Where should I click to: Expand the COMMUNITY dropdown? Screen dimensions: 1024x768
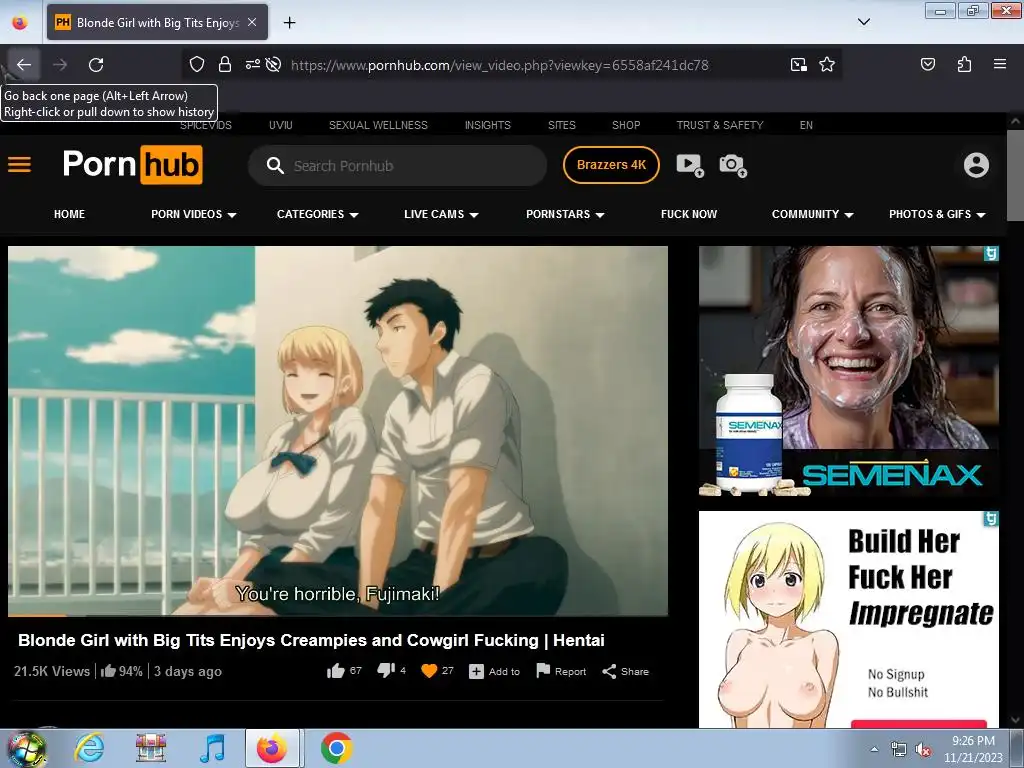point(812,214)
